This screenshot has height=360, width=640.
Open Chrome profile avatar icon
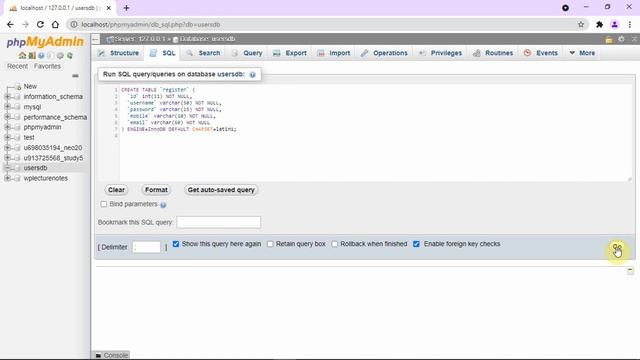(x=615, y=24)
